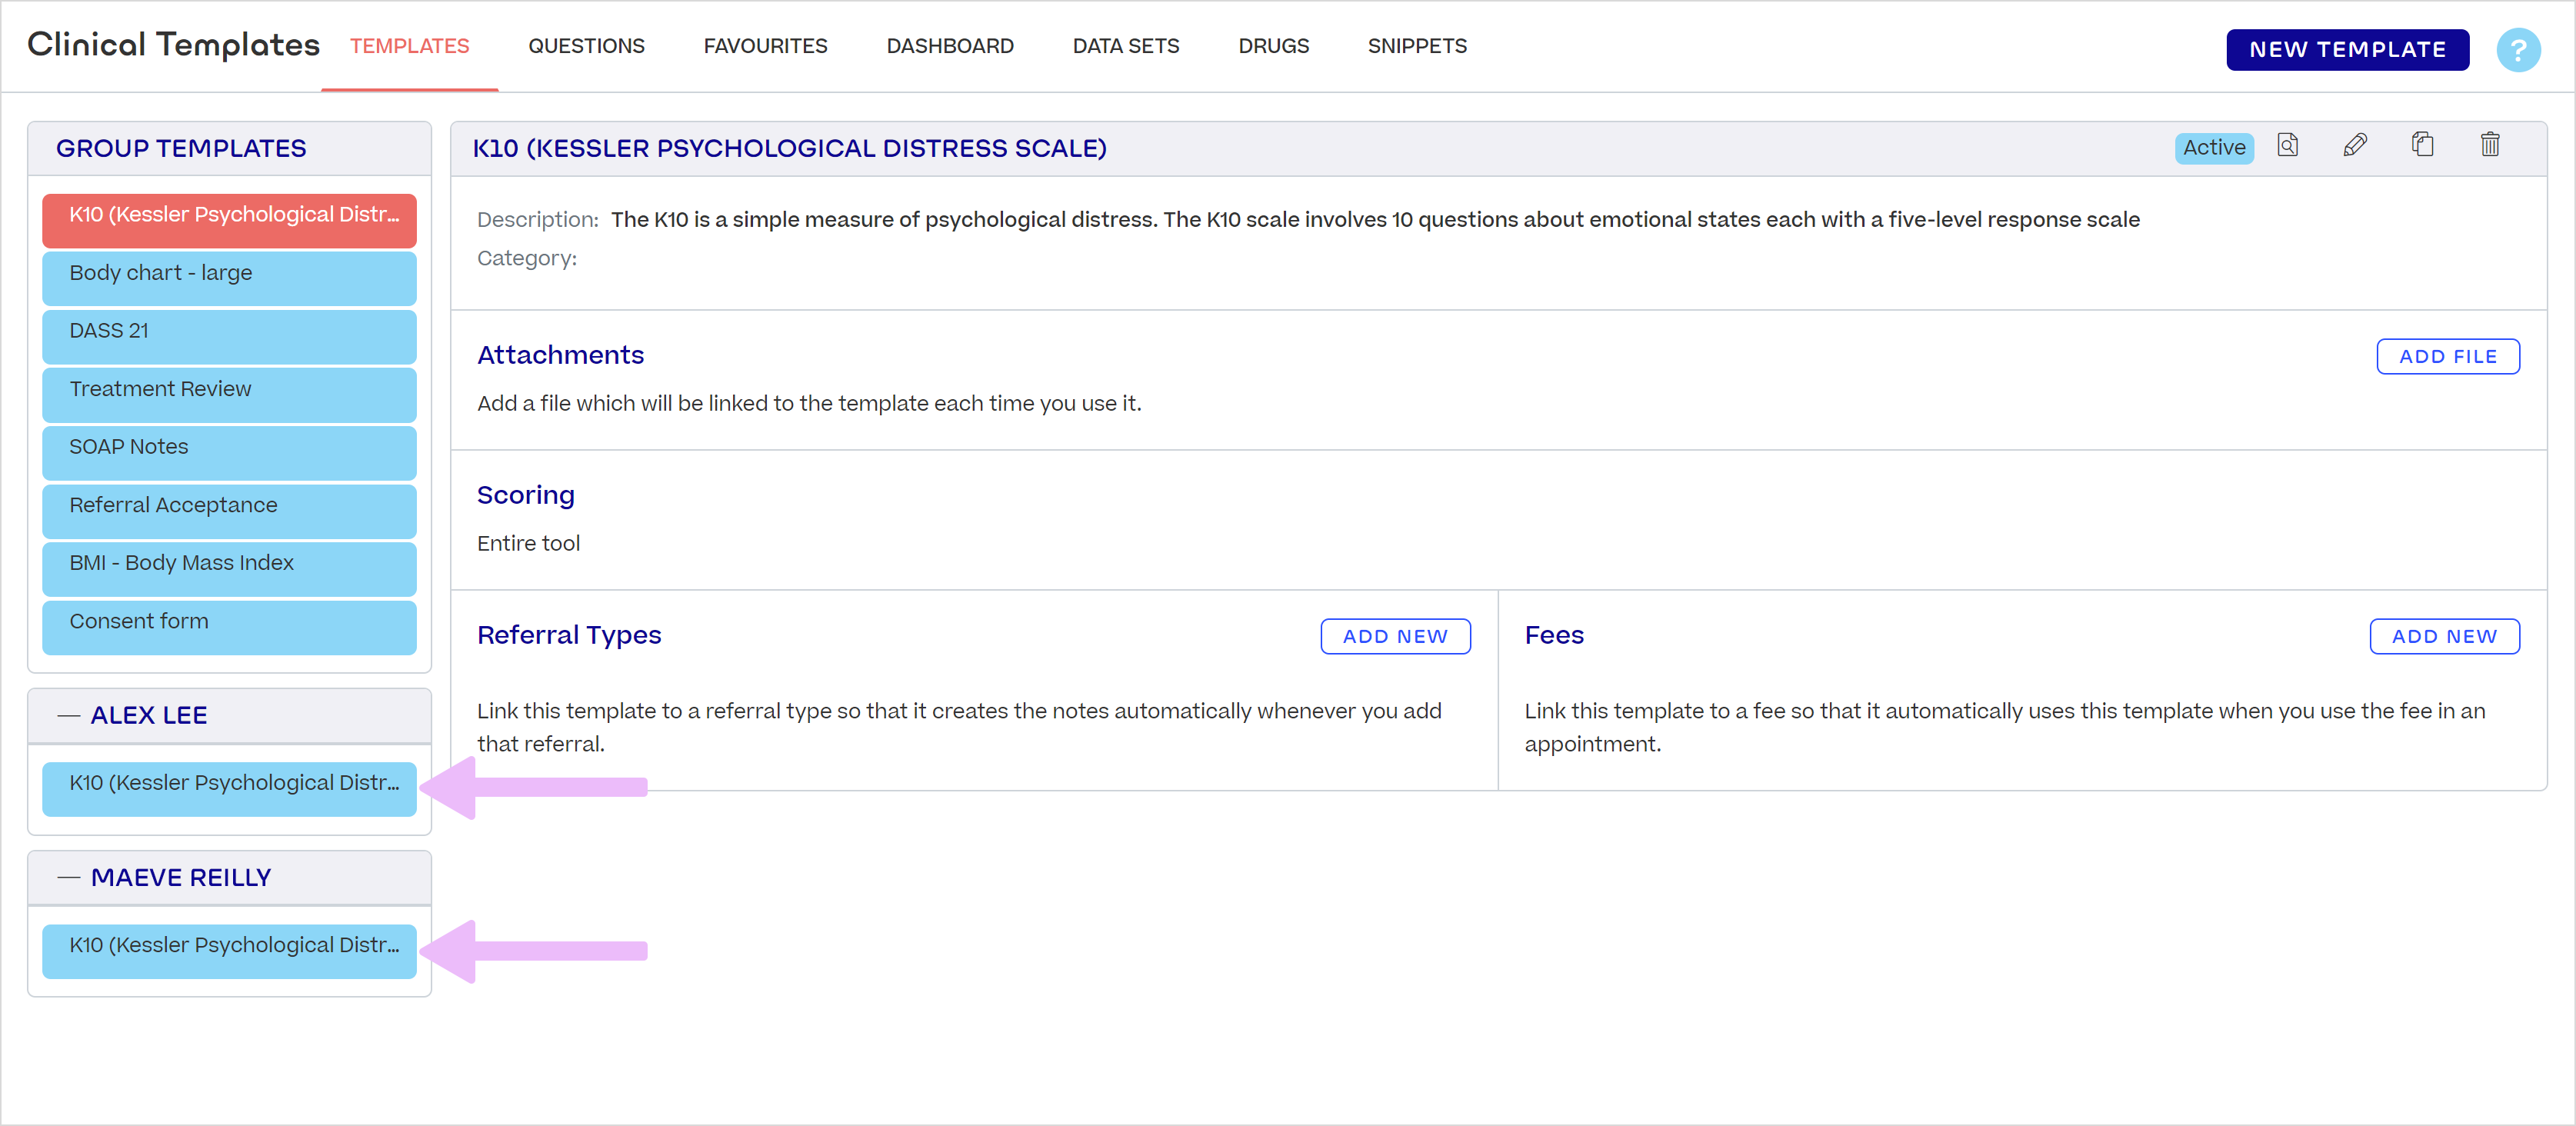This screenshot has height=1126, width=2576.
Task: Click the Referral Types heading
Action: pyautogui.click(x=569, y=635)
